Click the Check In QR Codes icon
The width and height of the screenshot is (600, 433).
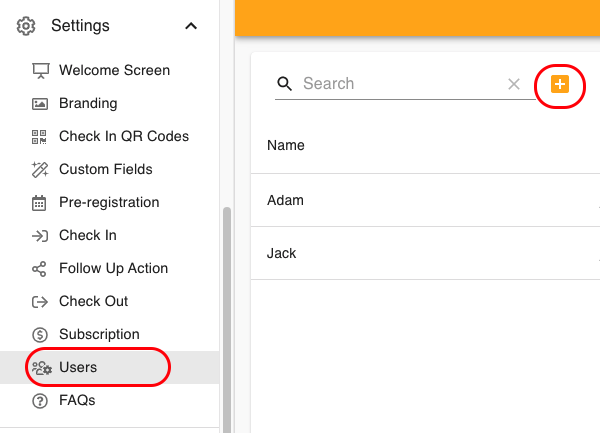(40, 137)
